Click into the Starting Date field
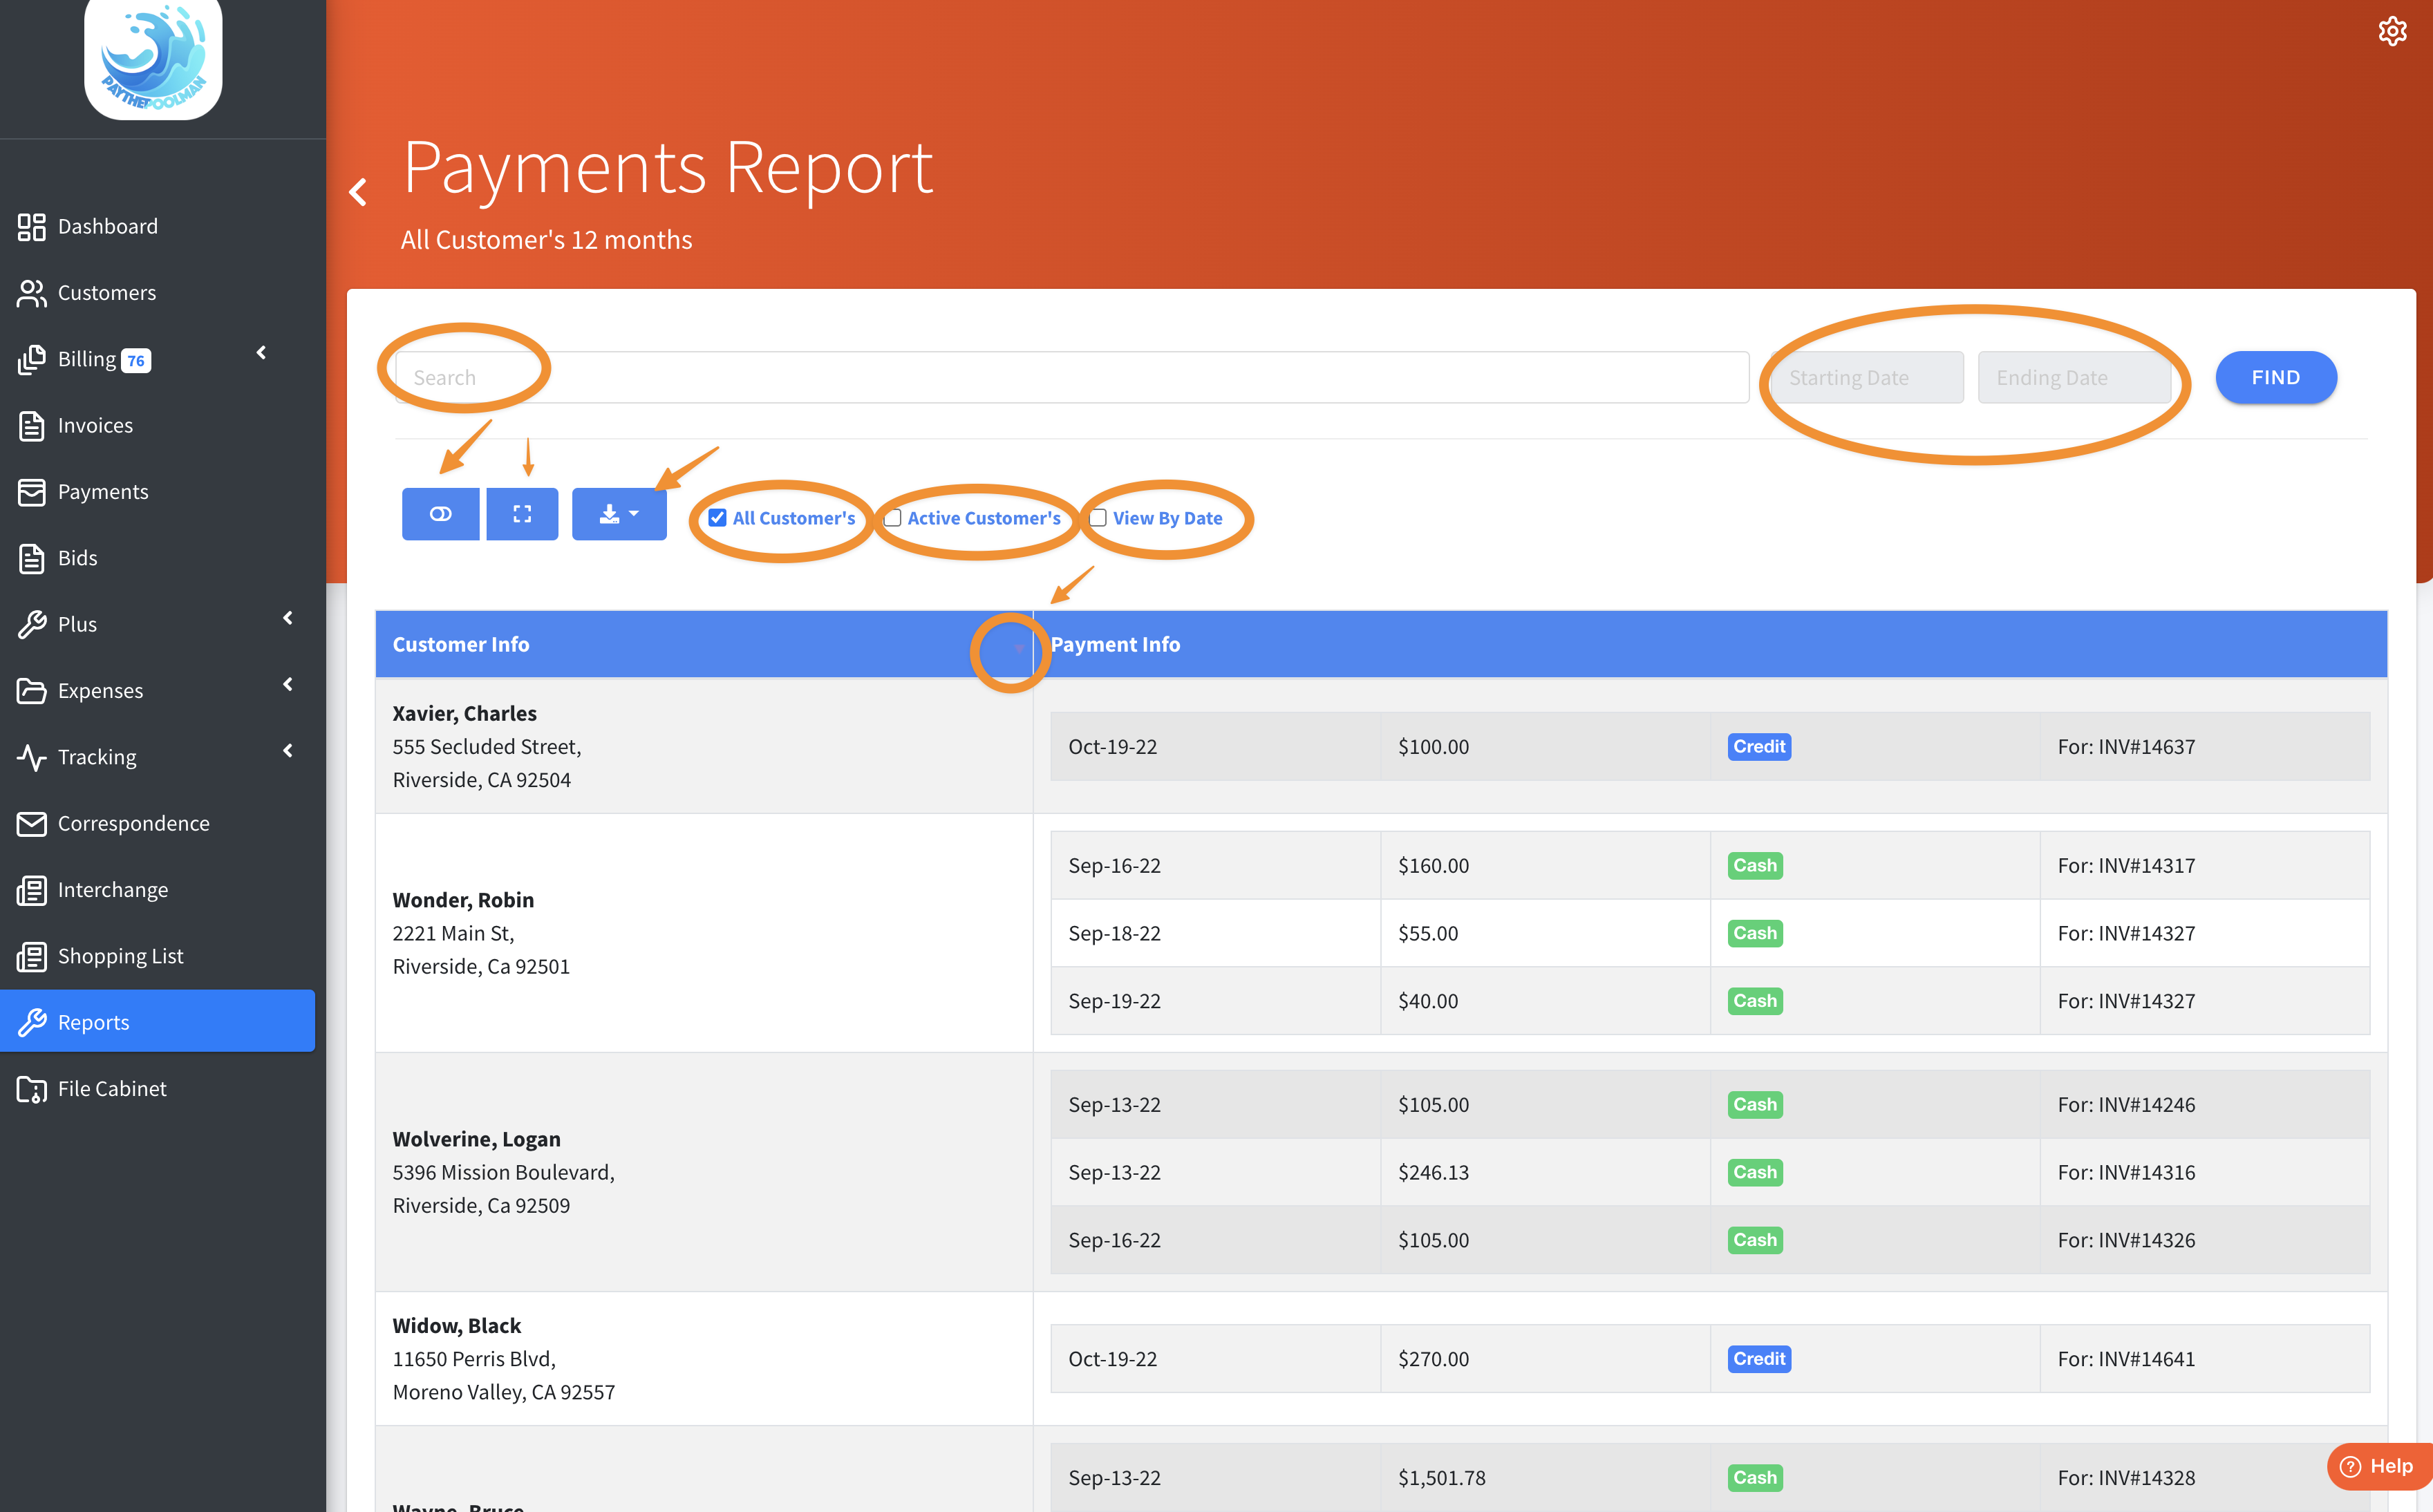Screen dimensions: 2433x1512 tap(1866, 378)
